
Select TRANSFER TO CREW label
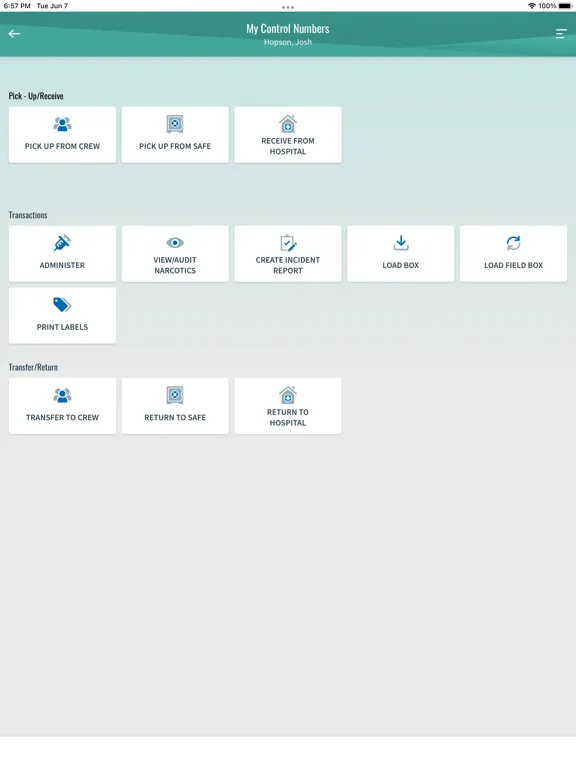coord(62,417)
